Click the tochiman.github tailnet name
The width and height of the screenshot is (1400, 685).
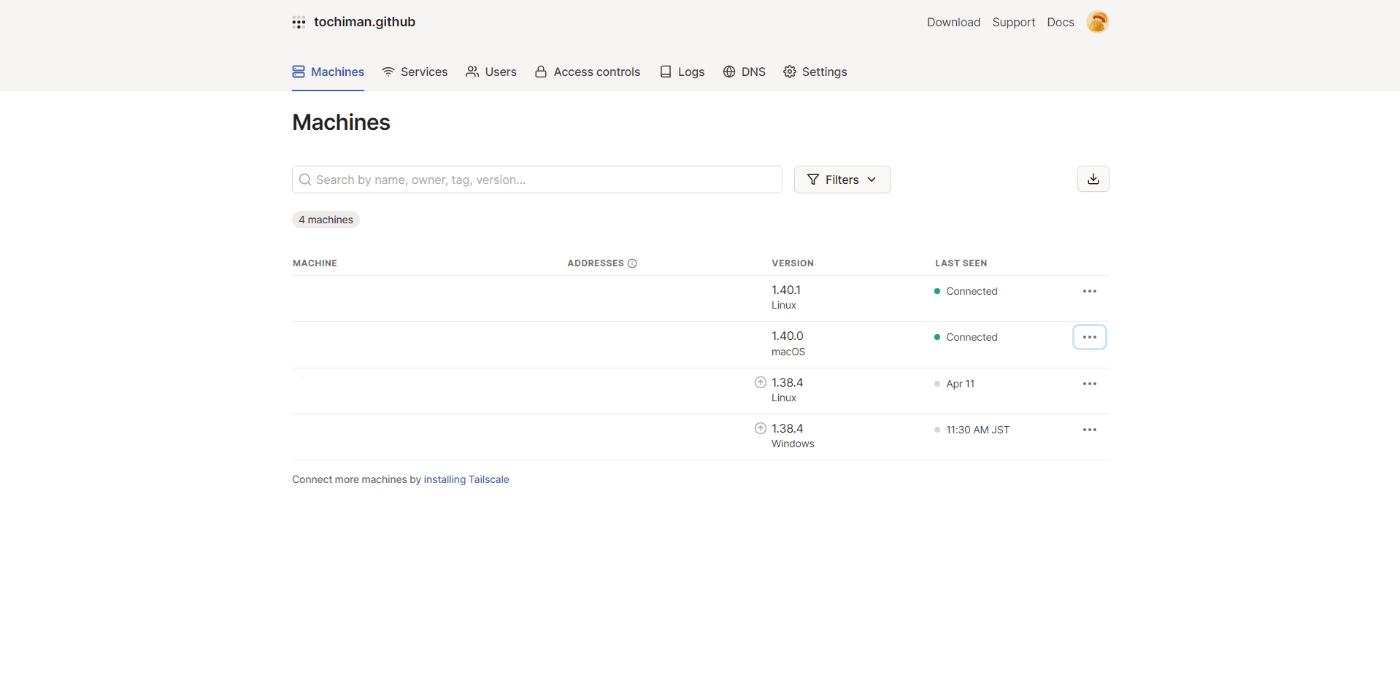(364, 22)
